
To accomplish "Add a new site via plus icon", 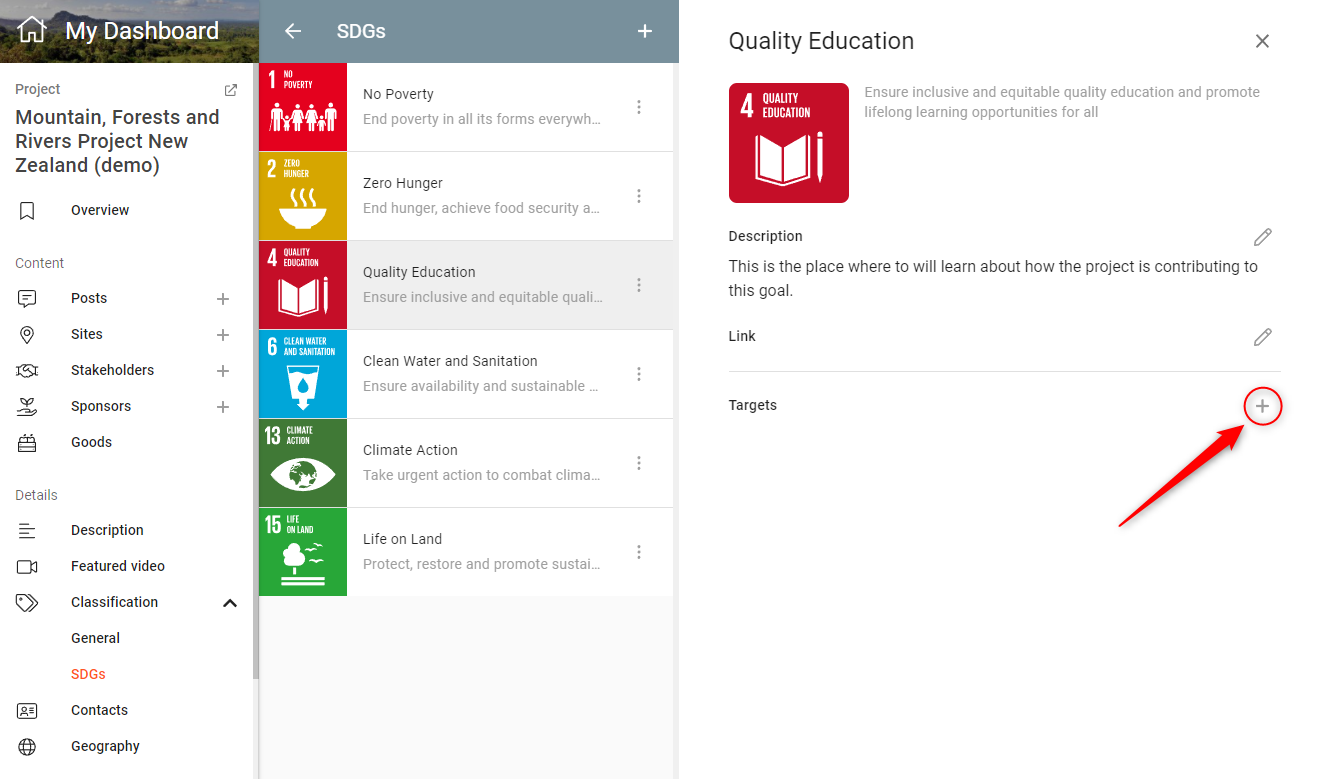I will pos(223,335).
